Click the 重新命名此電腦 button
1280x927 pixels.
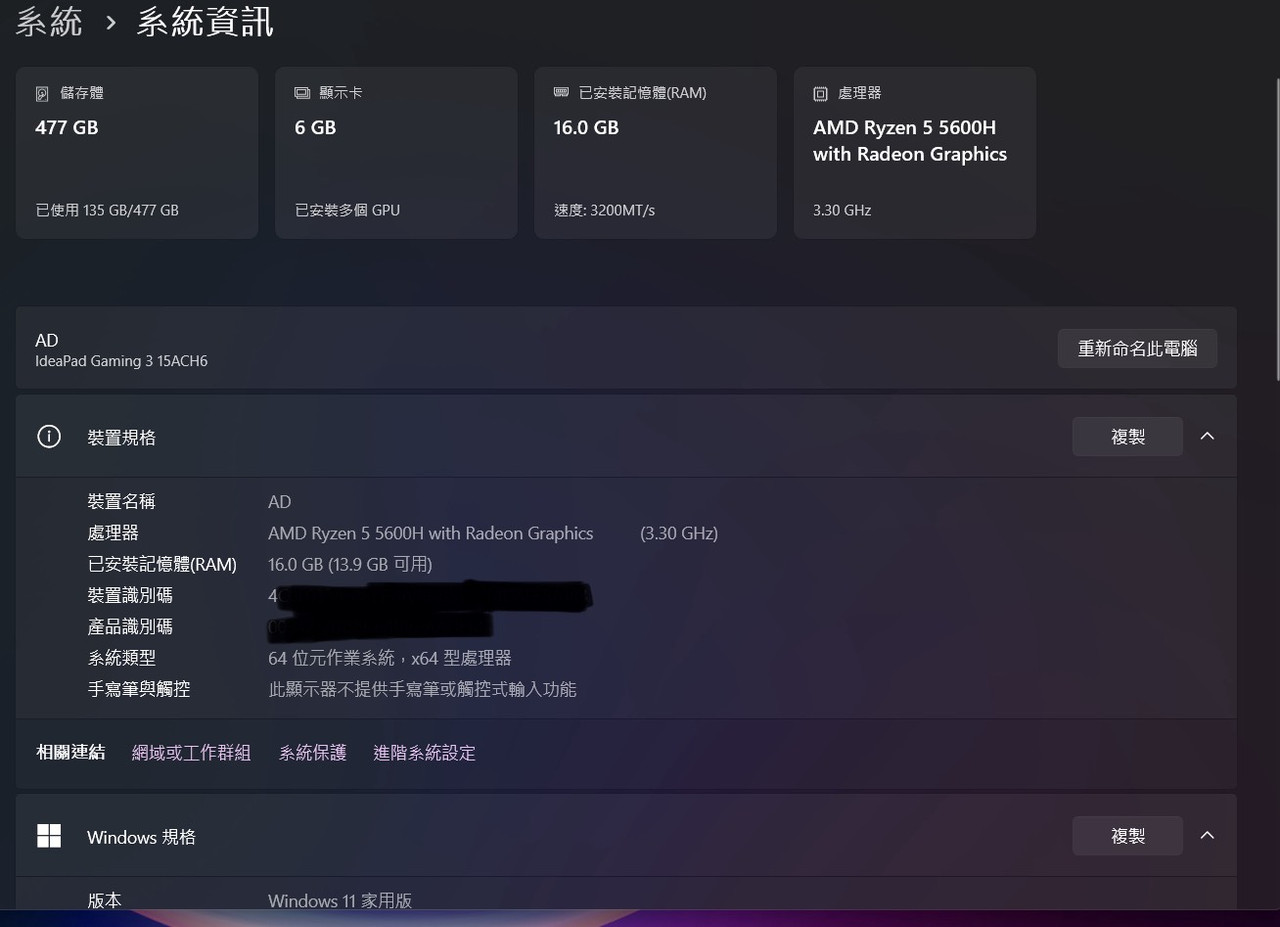[x=1137, y=348]
